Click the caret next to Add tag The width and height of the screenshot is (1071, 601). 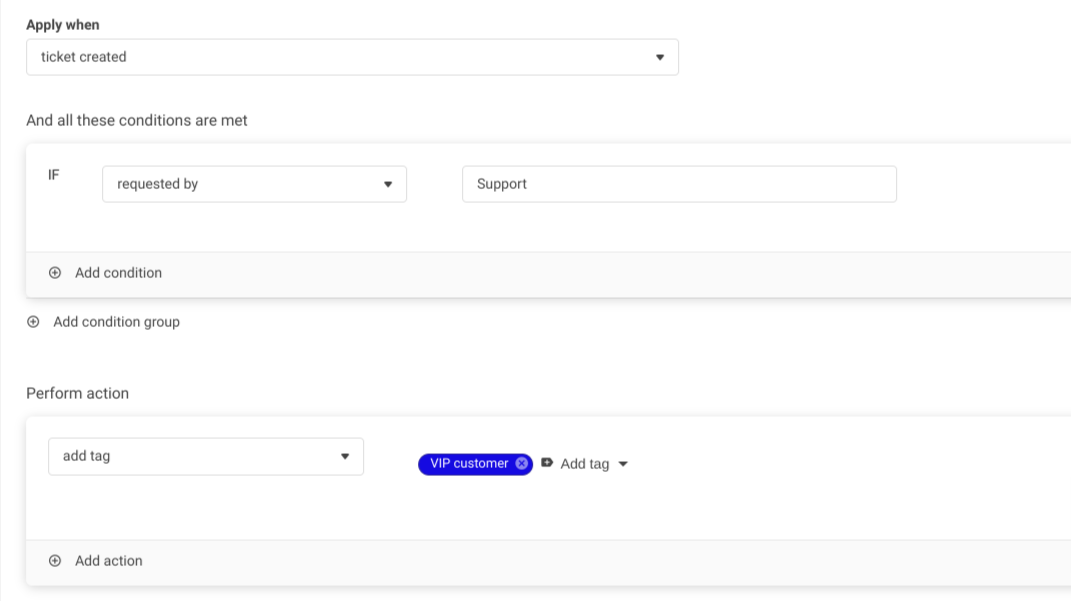[x=623, y=464]
